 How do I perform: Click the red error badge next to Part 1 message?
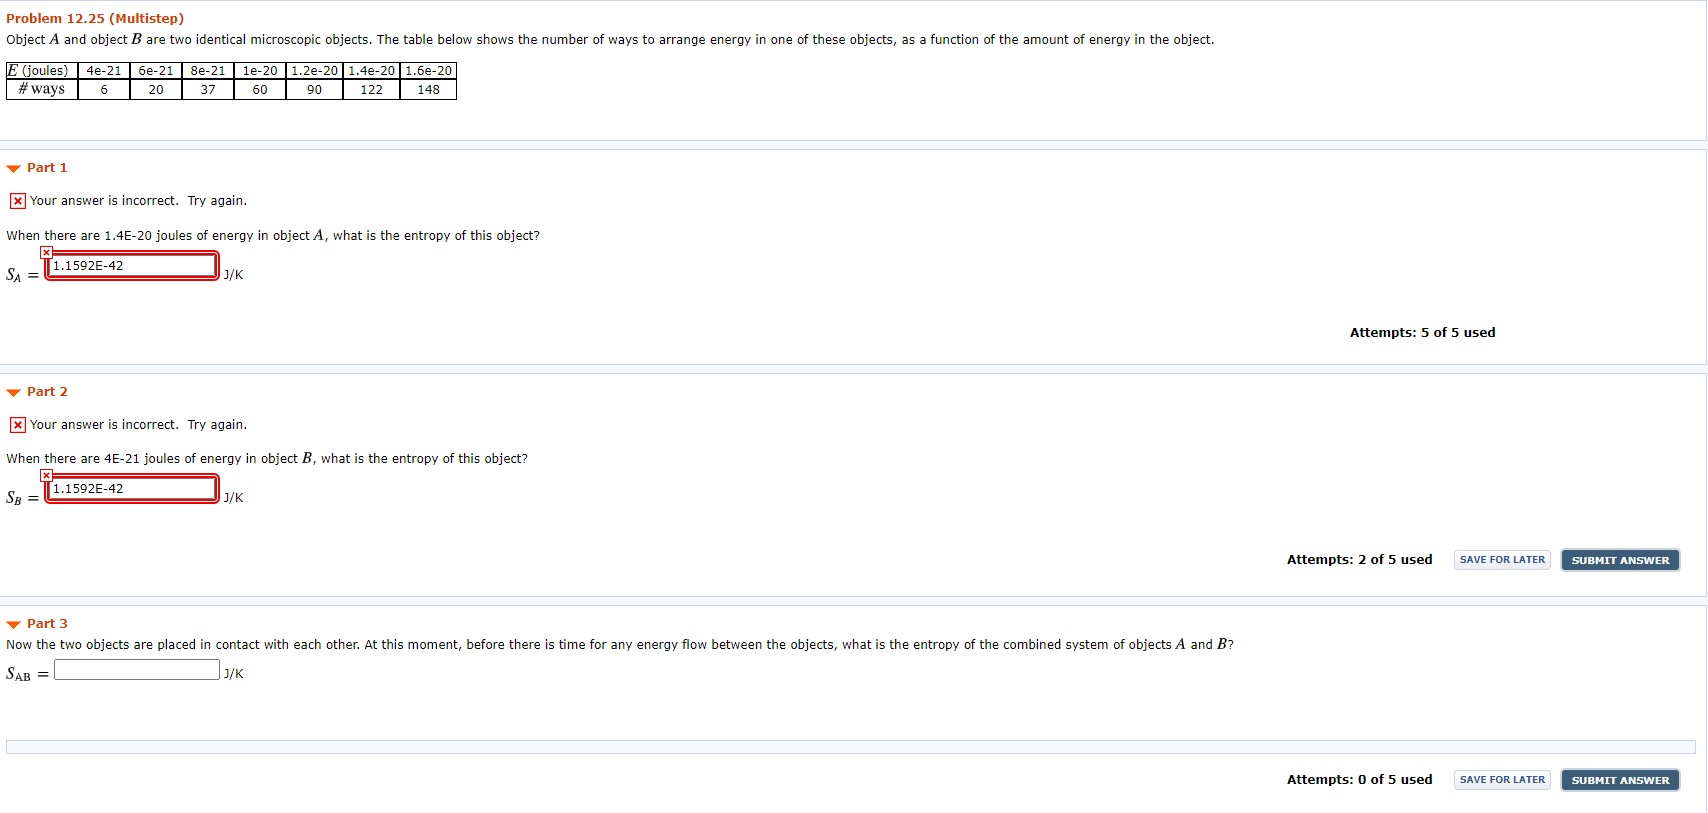click(17, 200)
